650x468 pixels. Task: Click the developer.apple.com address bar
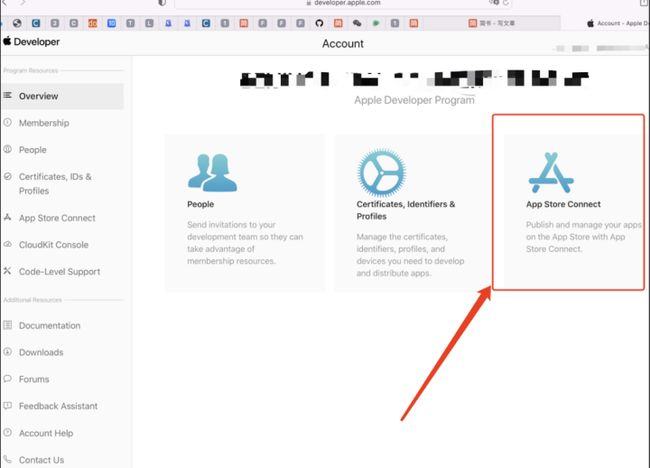click(x=343, y=3)
